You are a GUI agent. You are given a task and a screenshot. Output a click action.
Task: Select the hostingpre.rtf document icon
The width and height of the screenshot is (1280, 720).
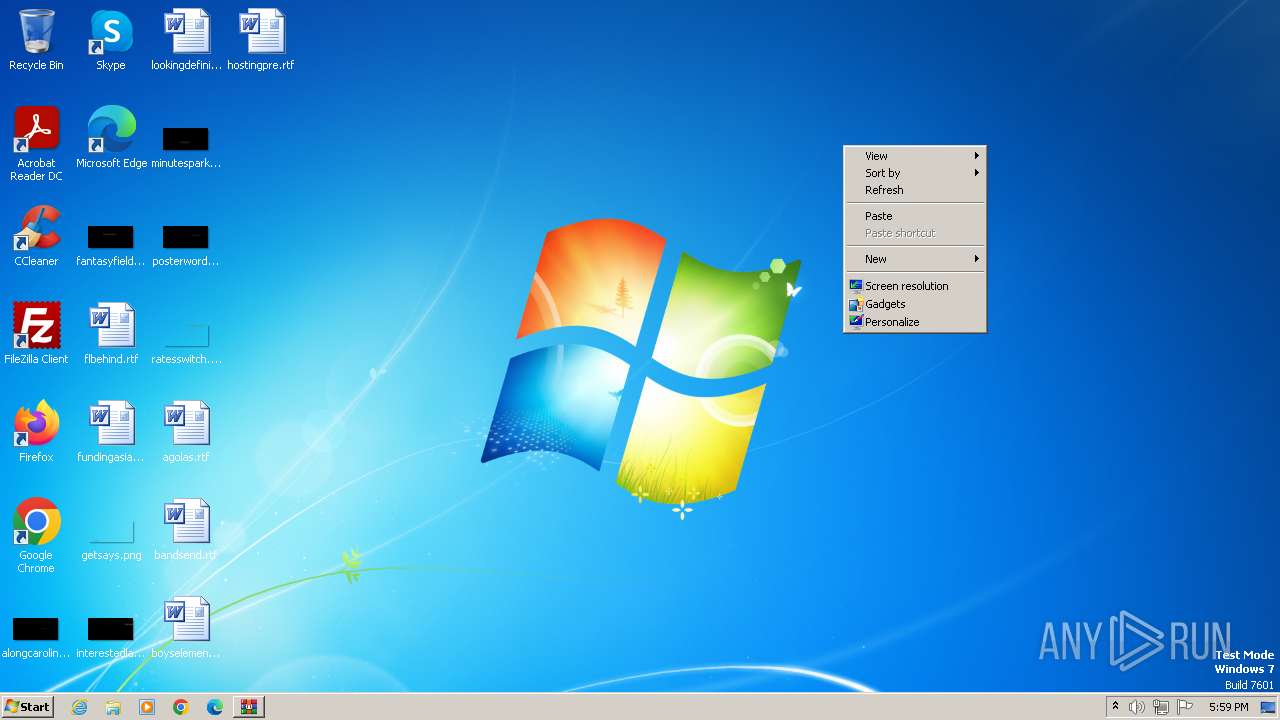(x=261, y=40)
